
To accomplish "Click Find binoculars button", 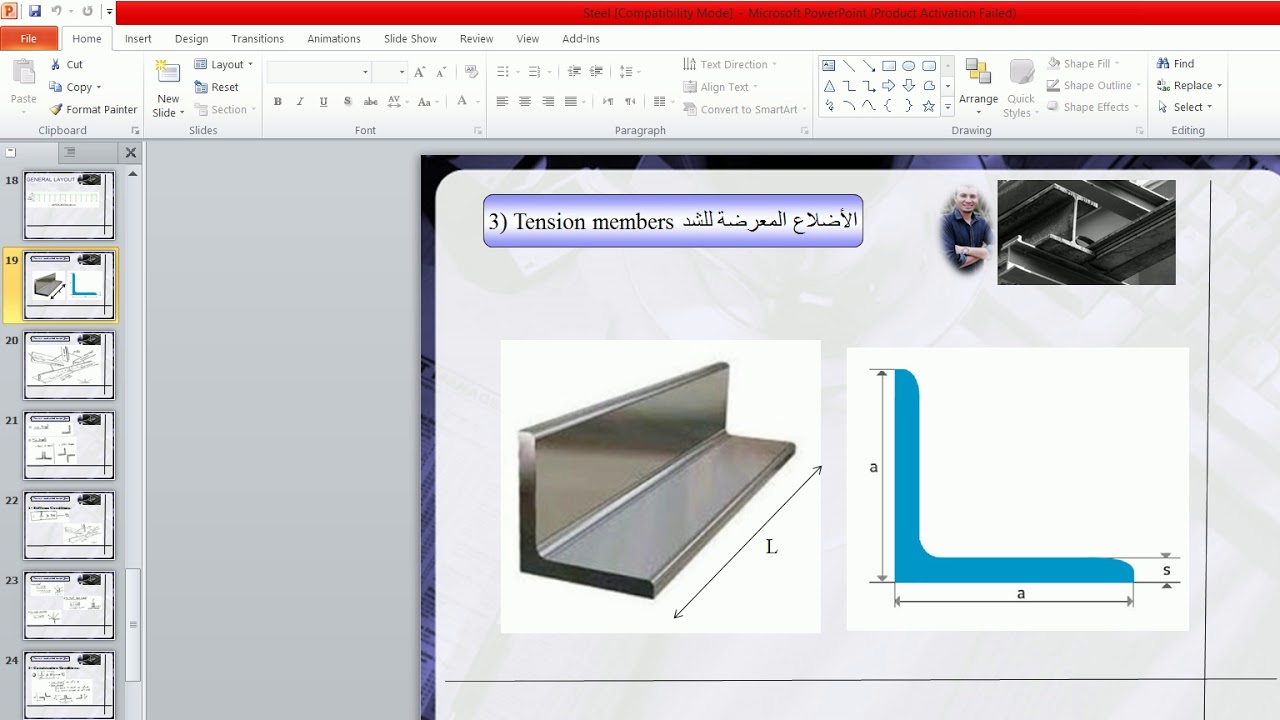I will click(1175, 63).
